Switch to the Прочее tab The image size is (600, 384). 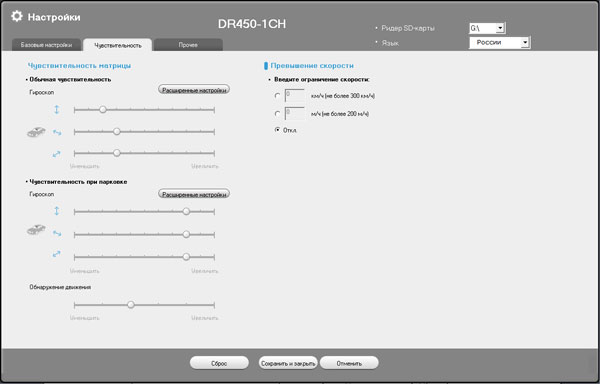(x=188, y=45)
